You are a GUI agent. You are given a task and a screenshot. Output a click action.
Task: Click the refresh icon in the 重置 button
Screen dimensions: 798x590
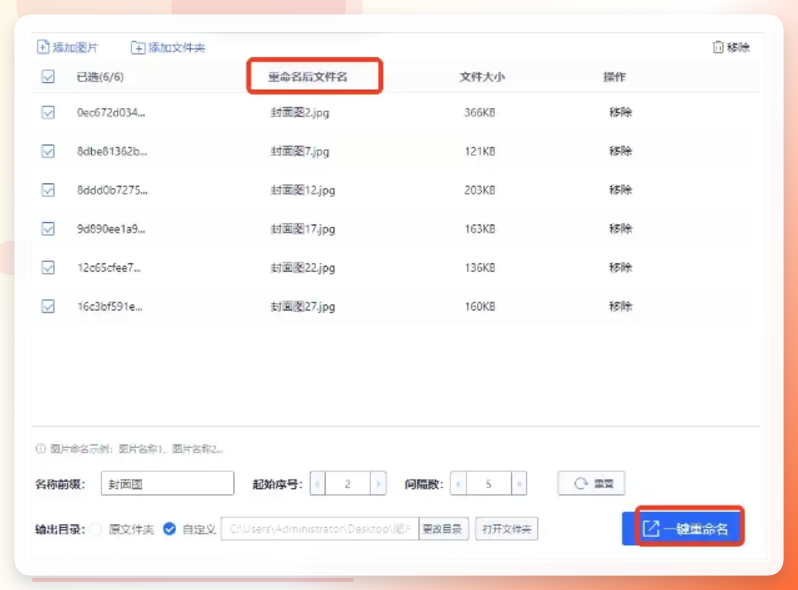581,483
